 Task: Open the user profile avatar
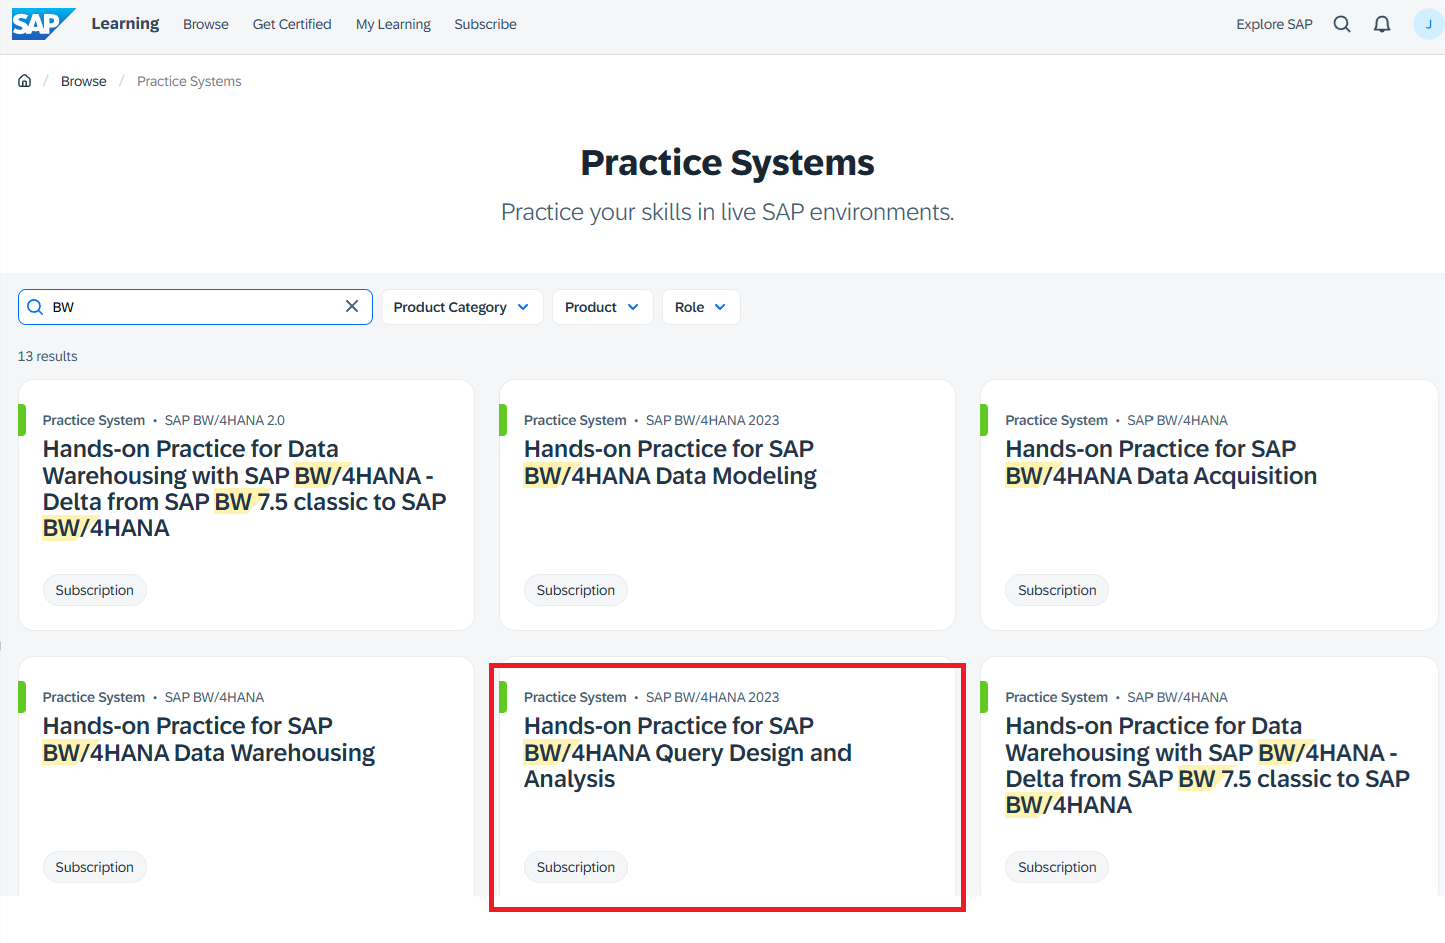coord(1428,24)
